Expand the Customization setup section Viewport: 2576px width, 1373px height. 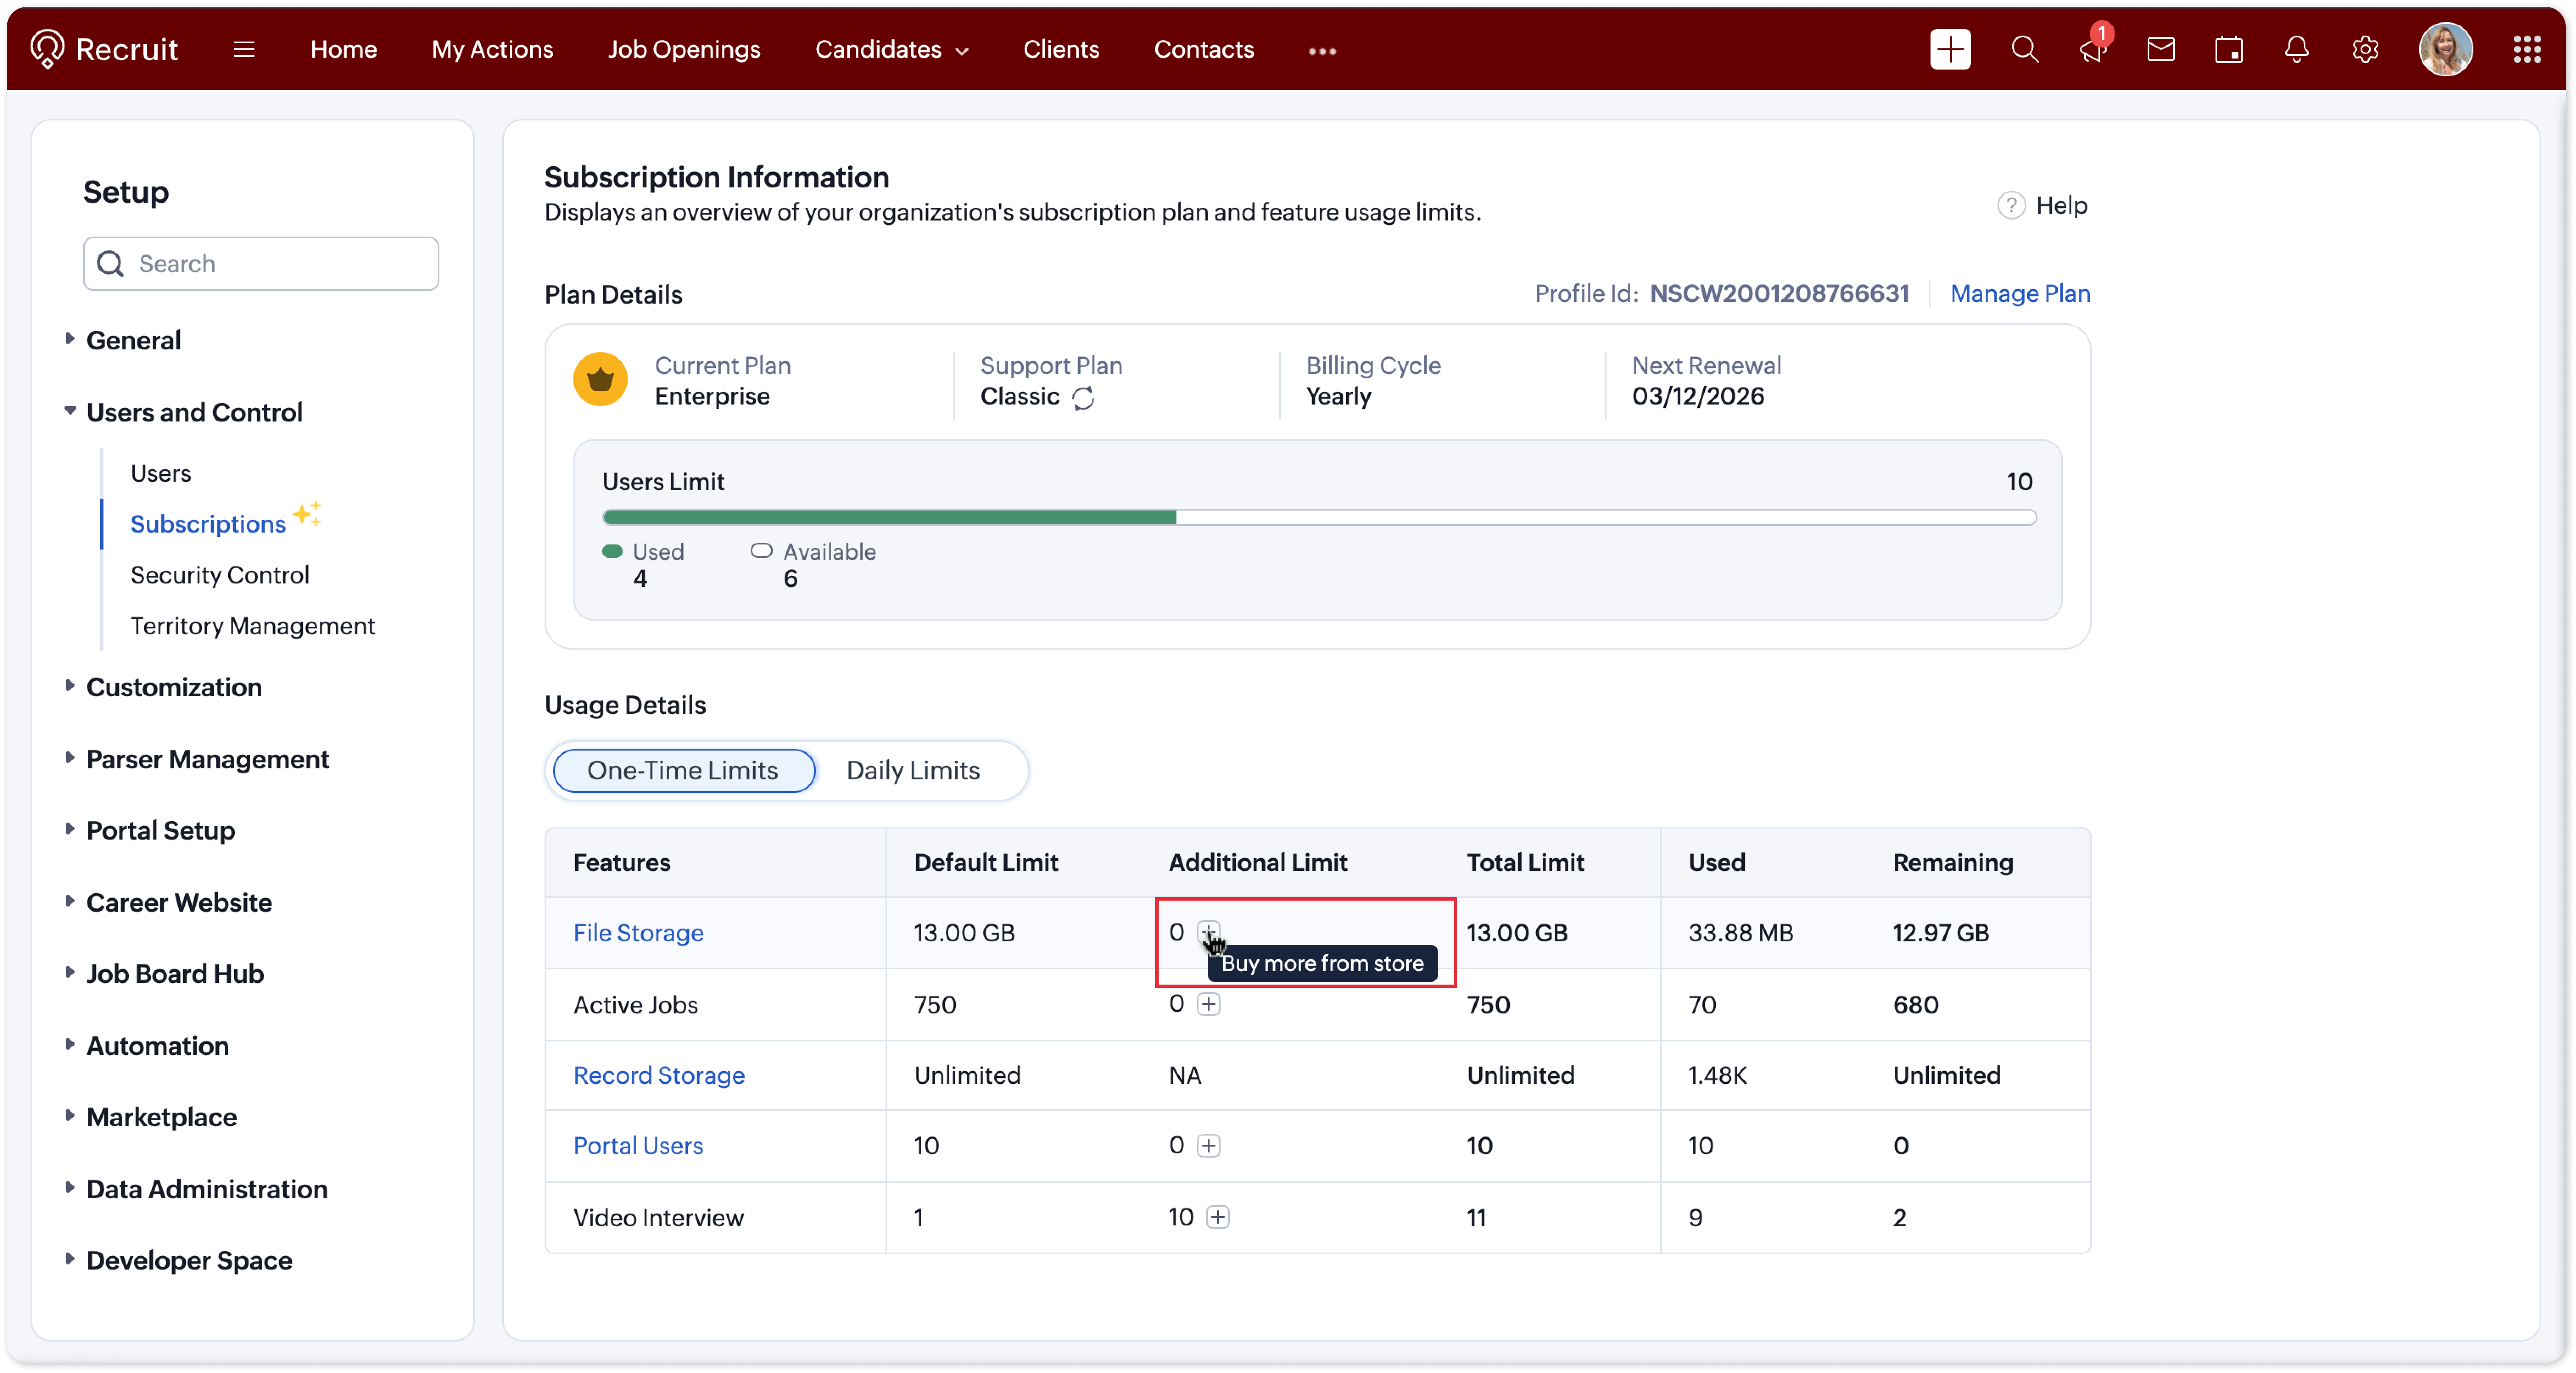click(x=174, y=687)
